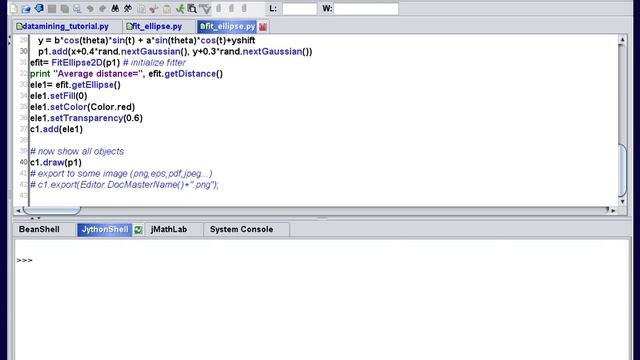The image size is (640, 360).
Task: Click the copy toolbar icon
Action: click(141, 8)
